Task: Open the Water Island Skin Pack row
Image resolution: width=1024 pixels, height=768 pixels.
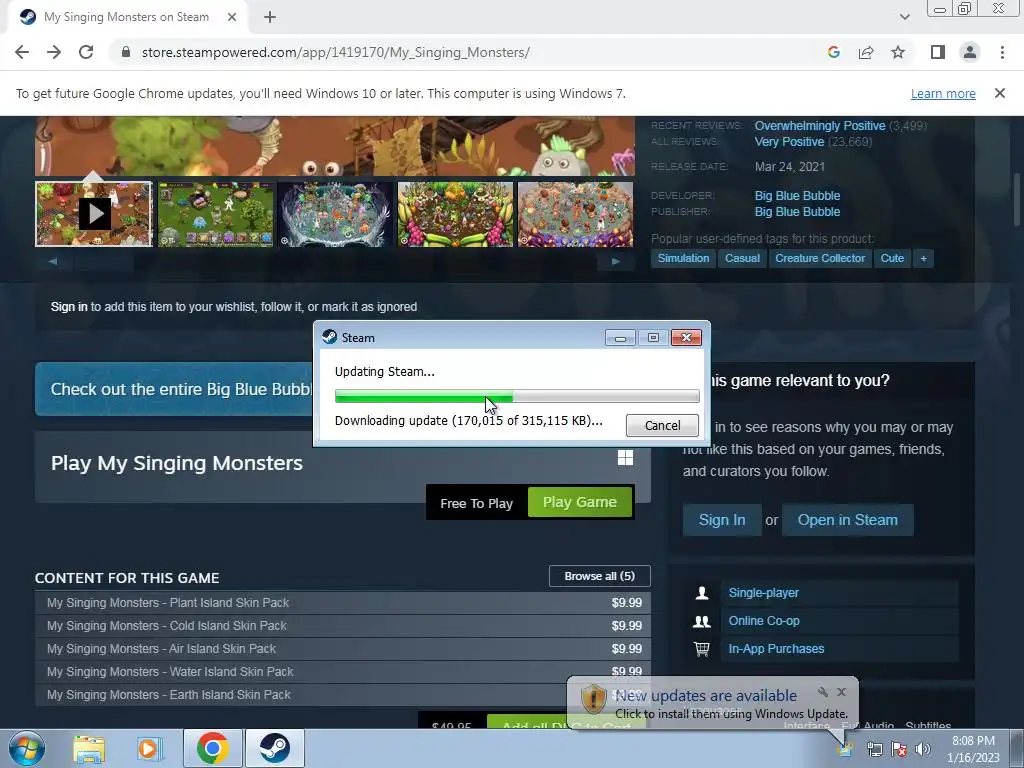Action: click(343, 671)
